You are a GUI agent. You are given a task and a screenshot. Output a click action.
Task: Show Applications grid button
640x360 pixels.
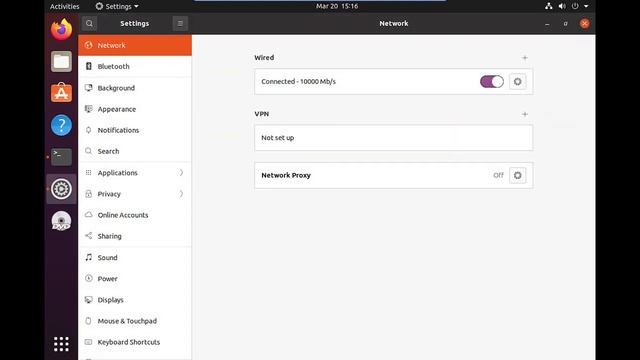coord(61,344)
